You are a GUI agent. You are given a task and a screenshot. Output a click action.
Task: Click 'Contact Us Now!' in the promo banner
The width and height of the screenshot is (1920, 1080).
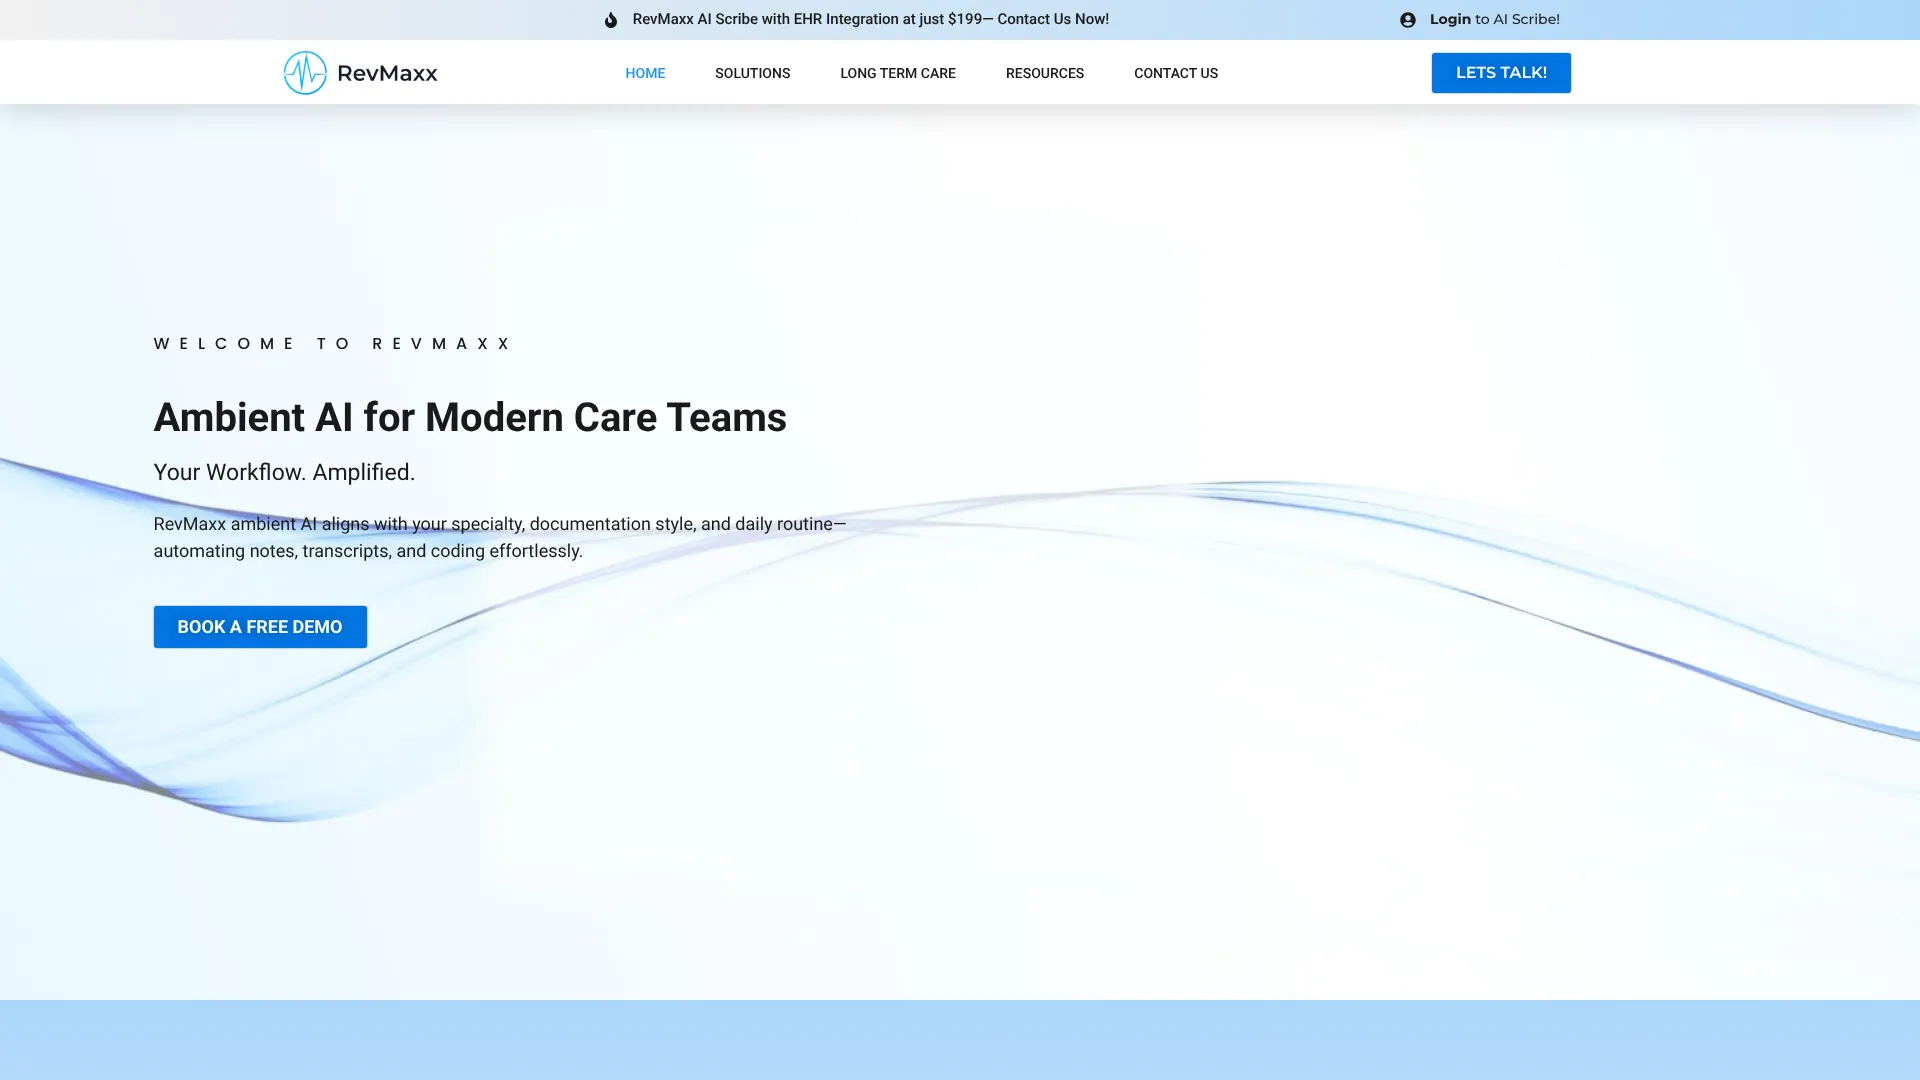click(x=1052, y=19)
